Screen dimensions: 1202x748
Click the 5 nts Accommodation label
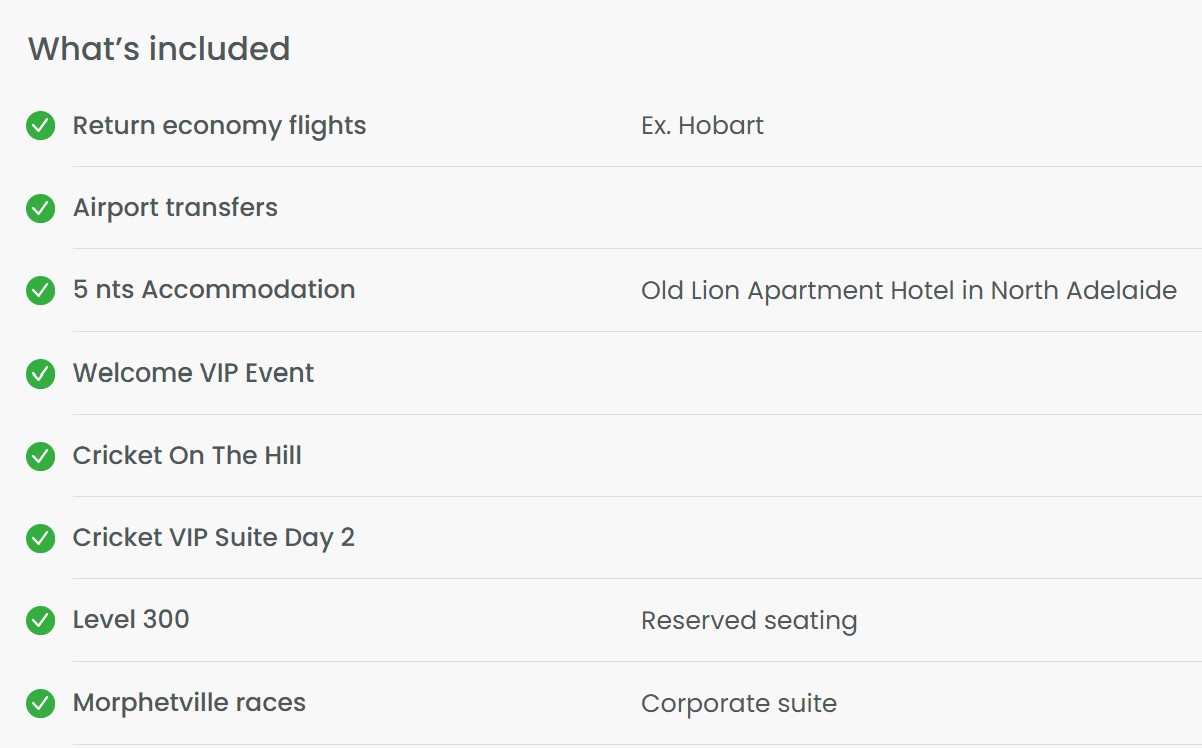coord(214,289)
